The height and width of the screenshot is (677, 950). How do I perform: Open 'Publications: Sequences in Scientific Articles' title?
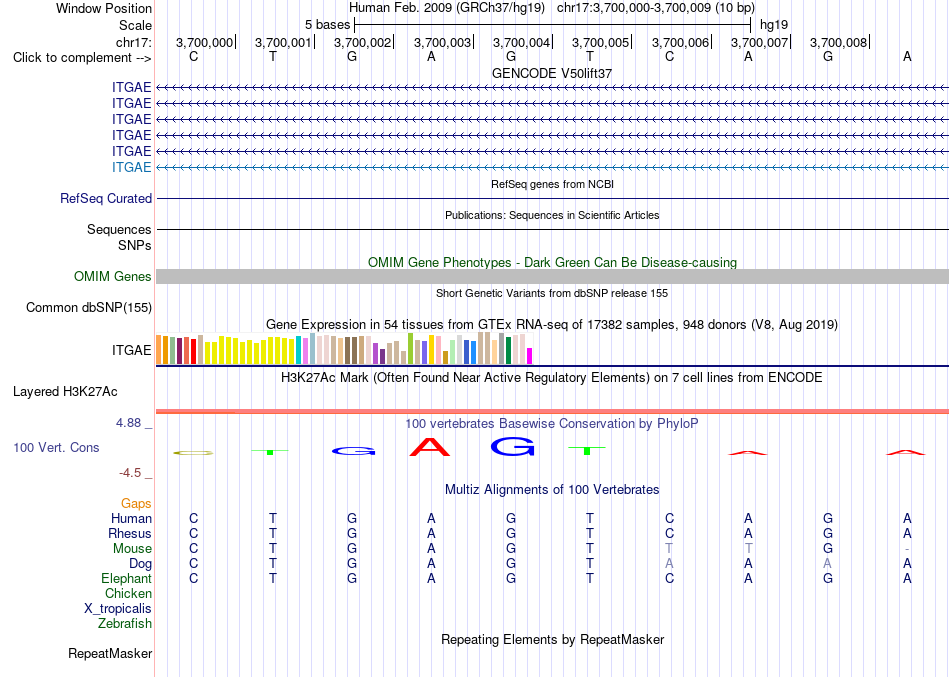552,215
